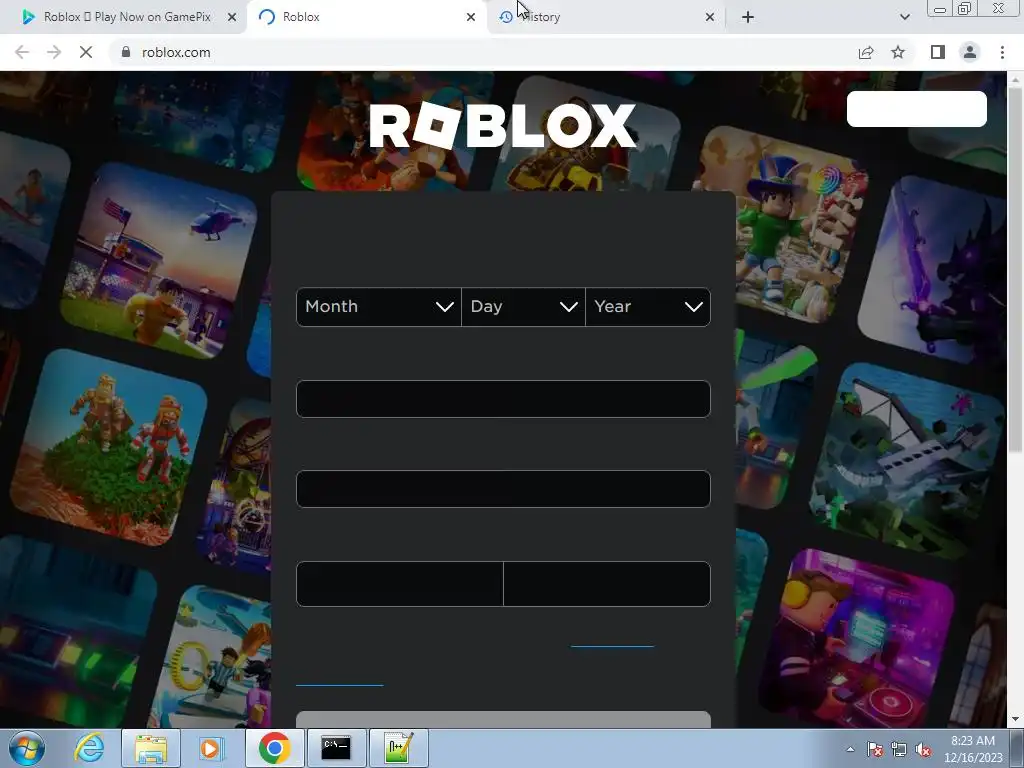Open the clock showing 8:23 AM
This screenshot has height=768, width=1024.
coord(973,749)
